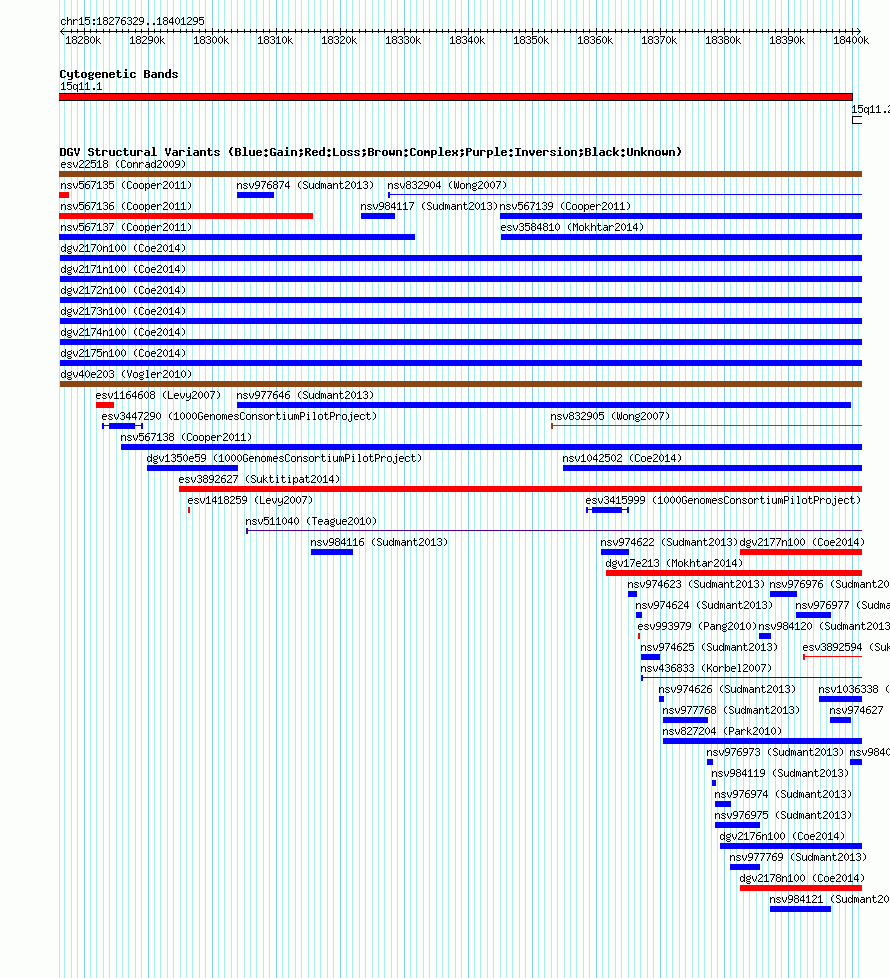Click nsv974624 (Sudmant2013) label
The width and height of the screenshot is (890, 978).
pos(704,606)
